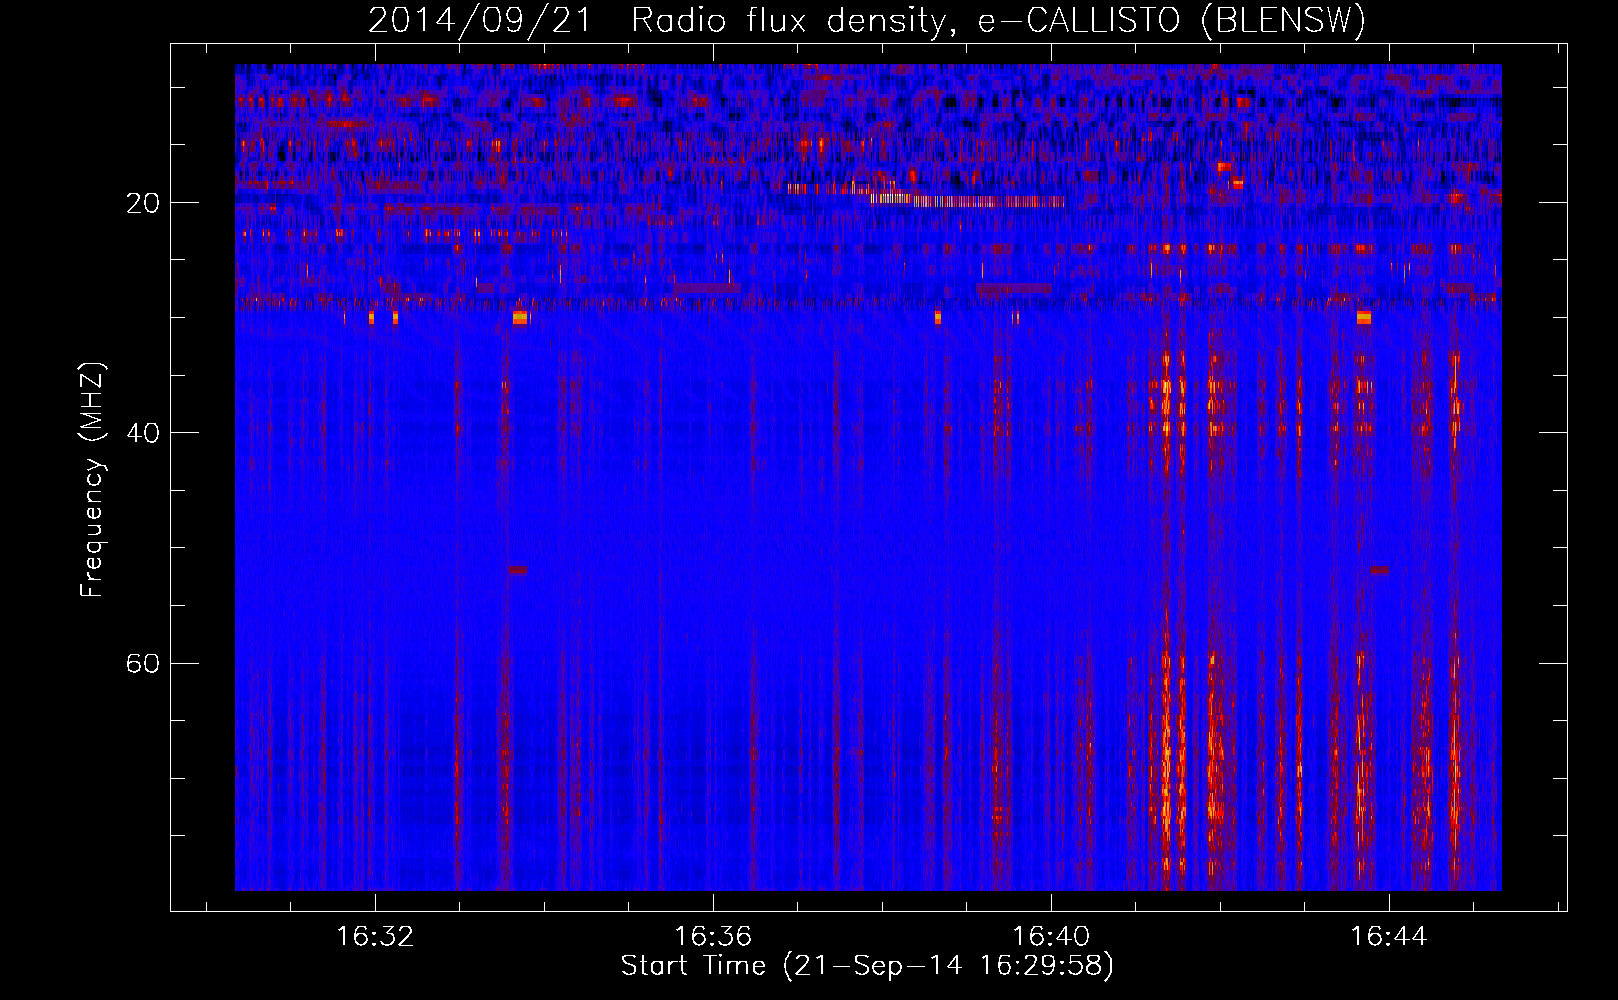The height and width of the screenshot is (1000, 1618).
Task: Click the "Start Time (21-Sep-14 16:29:58)" label
Action: (867, 966)
